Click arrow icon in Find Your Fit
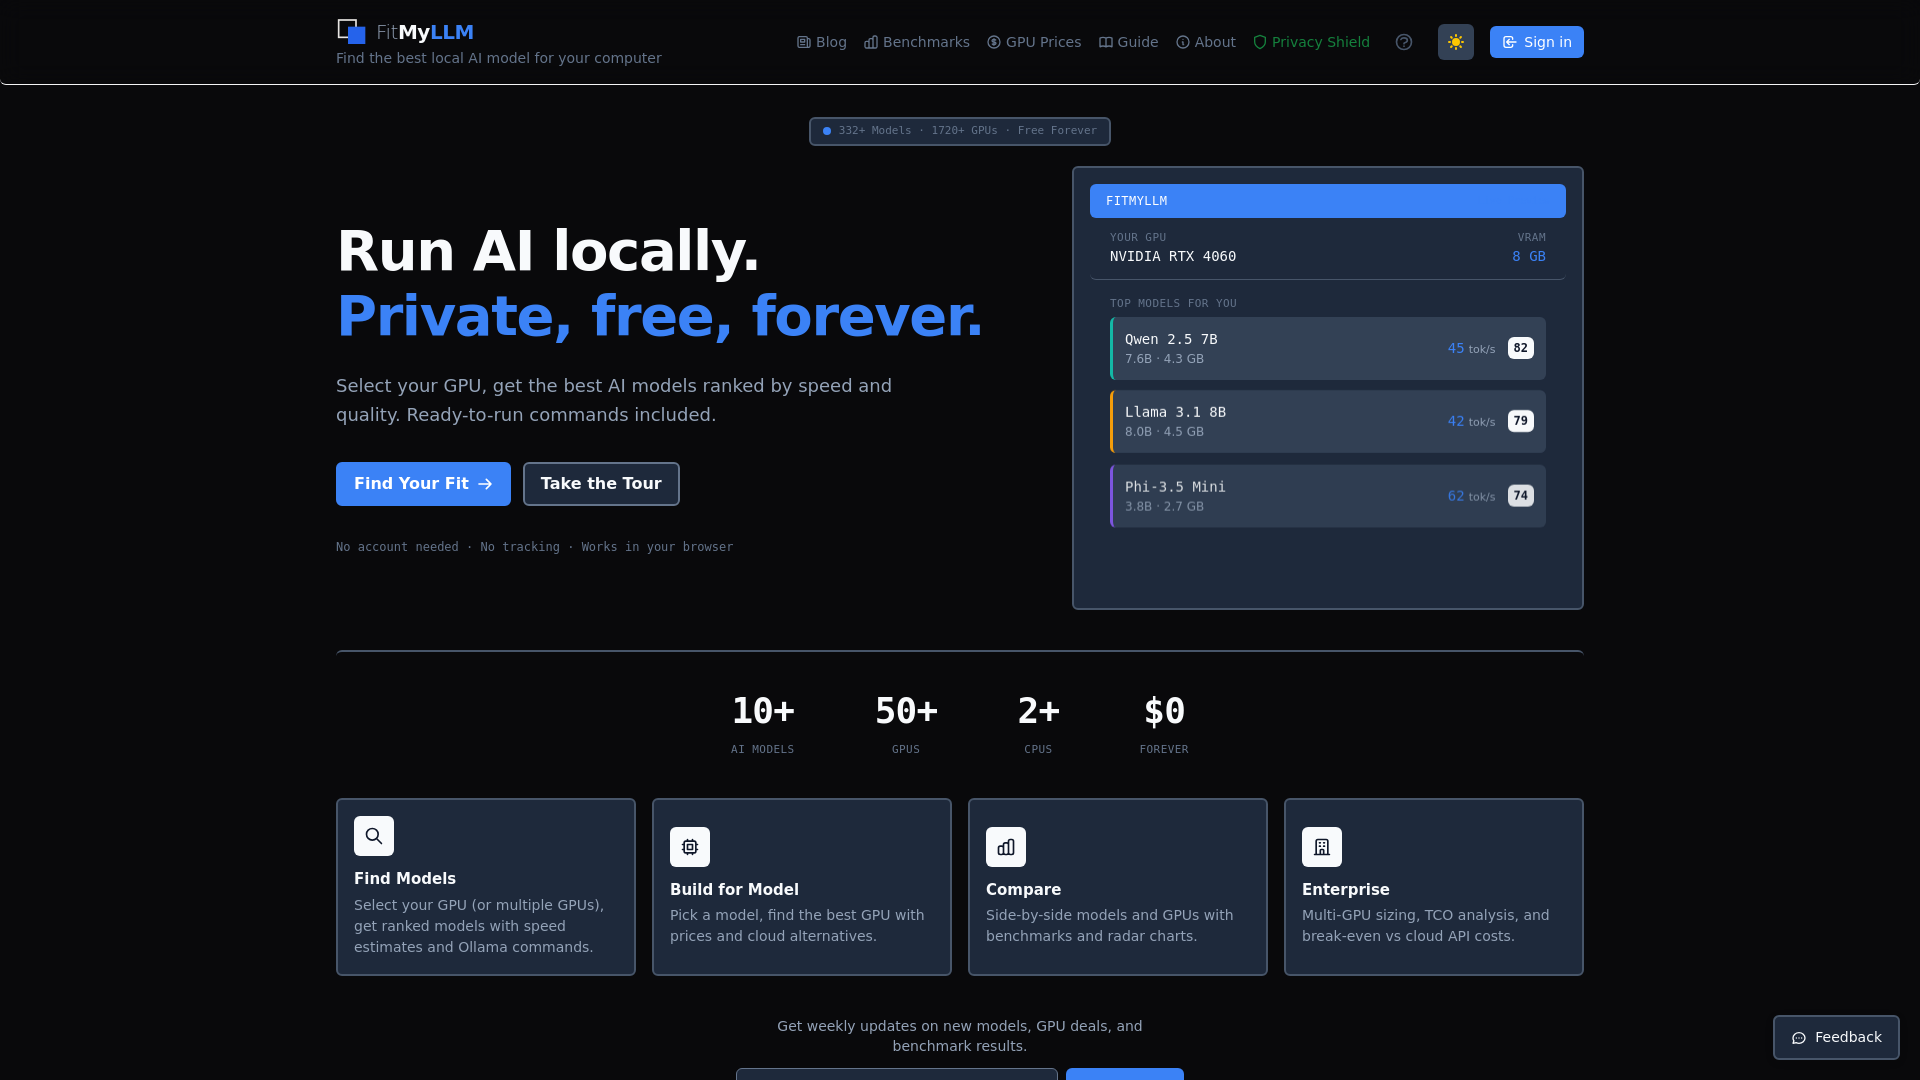Screen dimensions: 1920x1080 [485, 484]
